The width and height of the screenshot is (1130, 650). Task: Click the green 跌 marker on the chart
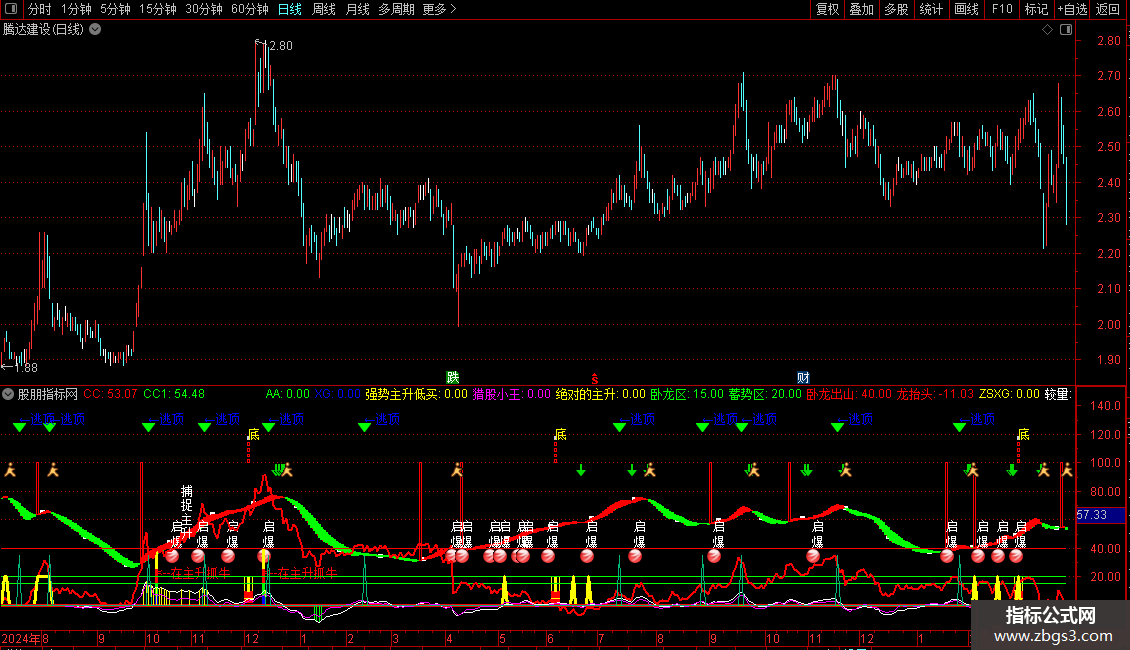[x=452, y=378]
